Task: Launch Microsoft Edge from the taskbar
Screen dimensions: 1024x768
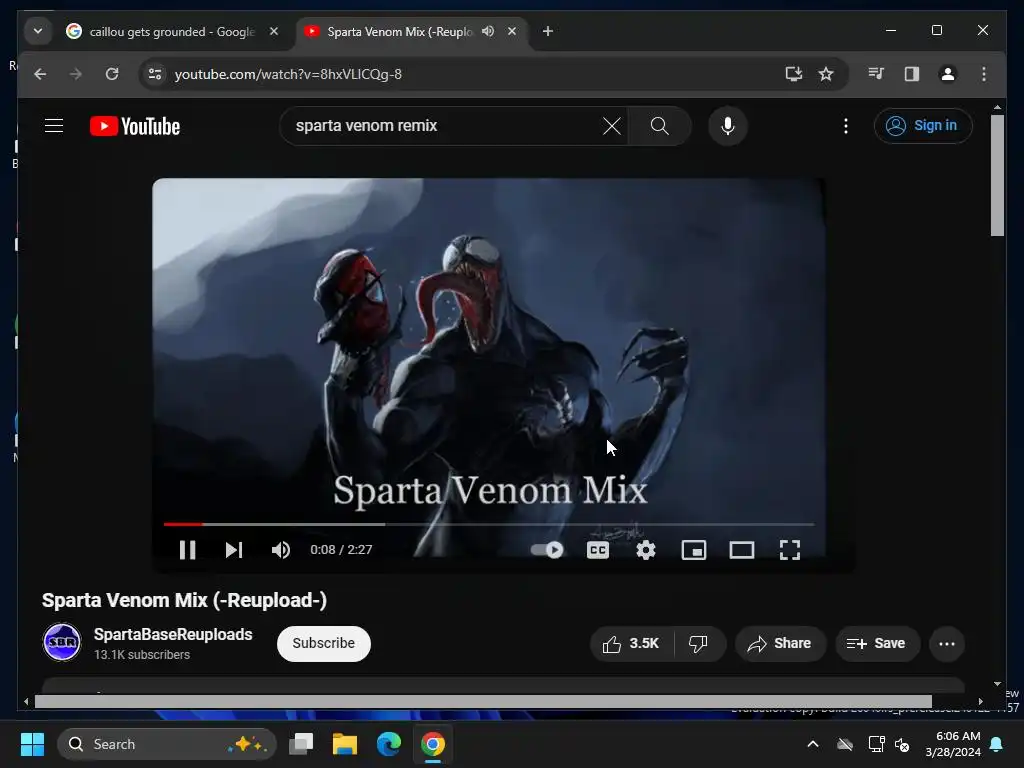Action: coord(389,744)
